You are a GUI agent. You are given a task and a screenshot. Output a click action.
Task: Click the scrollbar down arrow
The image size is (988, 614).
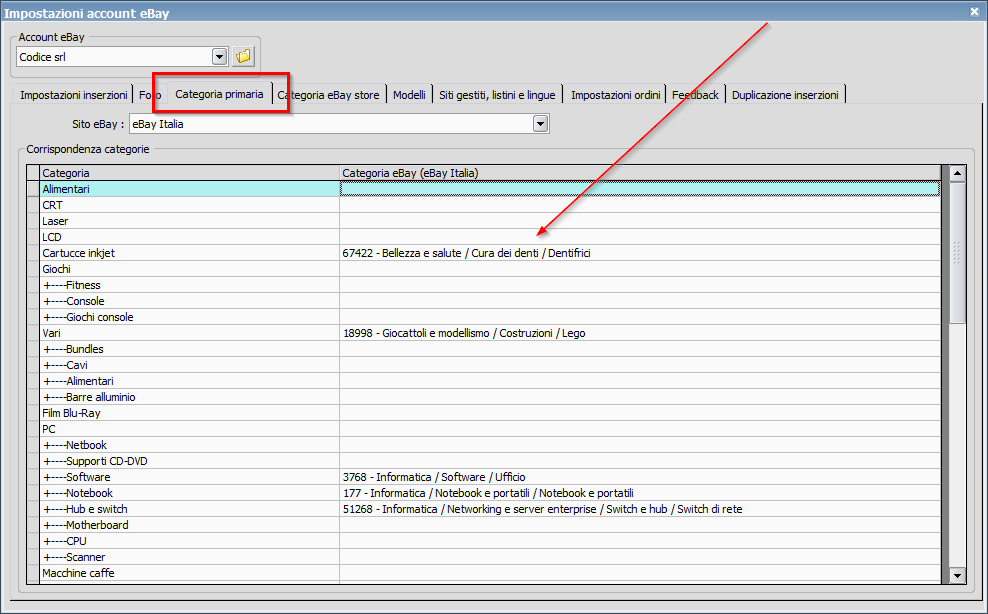(957, 575)
